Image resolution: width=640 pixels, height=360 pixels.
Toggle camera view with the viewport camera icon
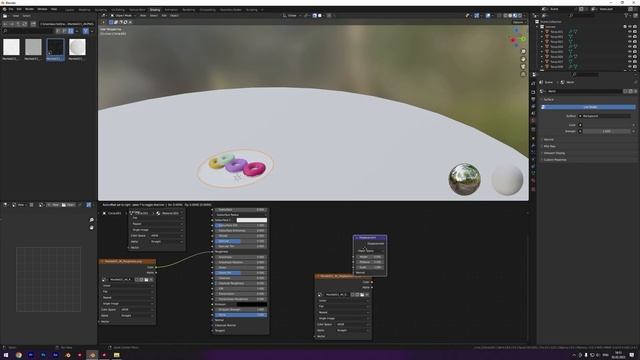(523, 66)
